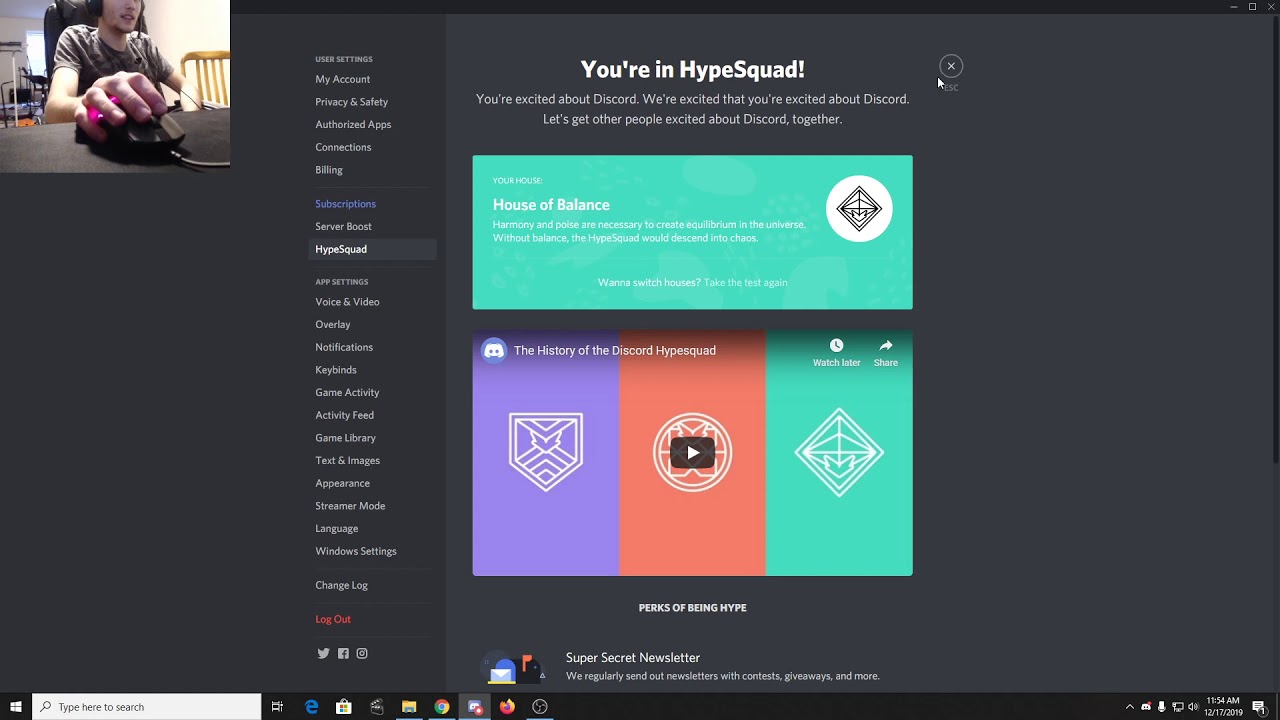Viewport: 1280px width, 720px height.
Task: Launch Microsoft Edge from taskbar
Action: pyautogui.click(x=312, y=707)
